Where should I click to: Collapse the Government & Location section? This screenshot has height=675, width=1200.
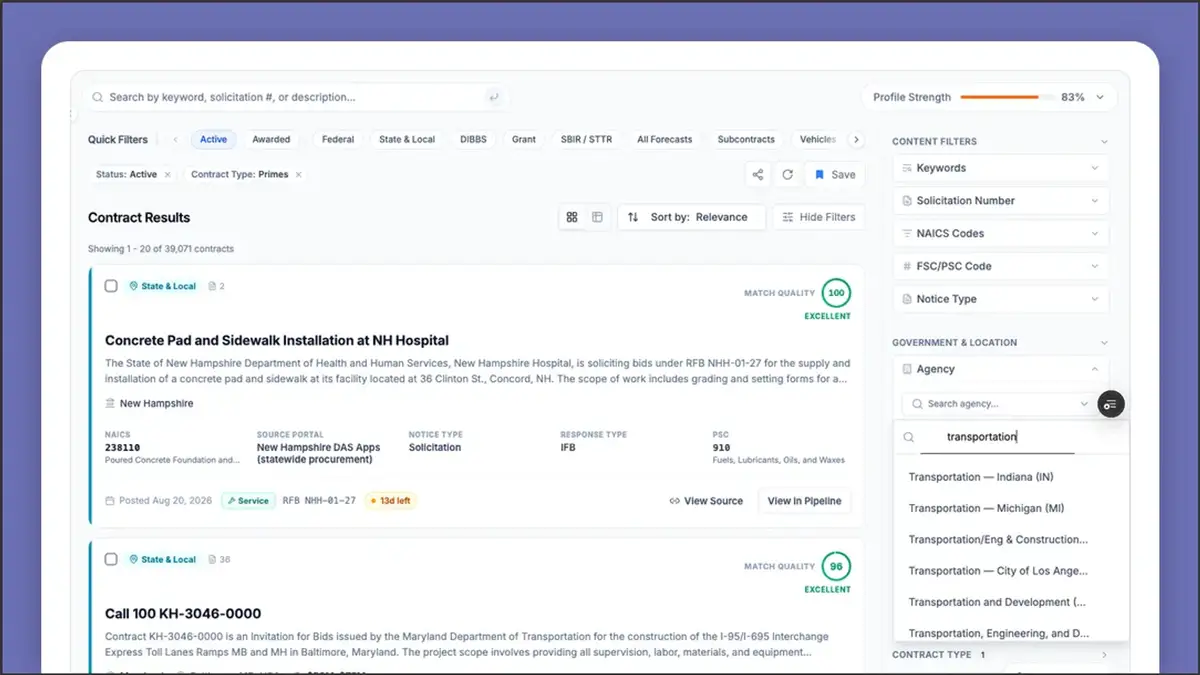[x=1104, y=343]
